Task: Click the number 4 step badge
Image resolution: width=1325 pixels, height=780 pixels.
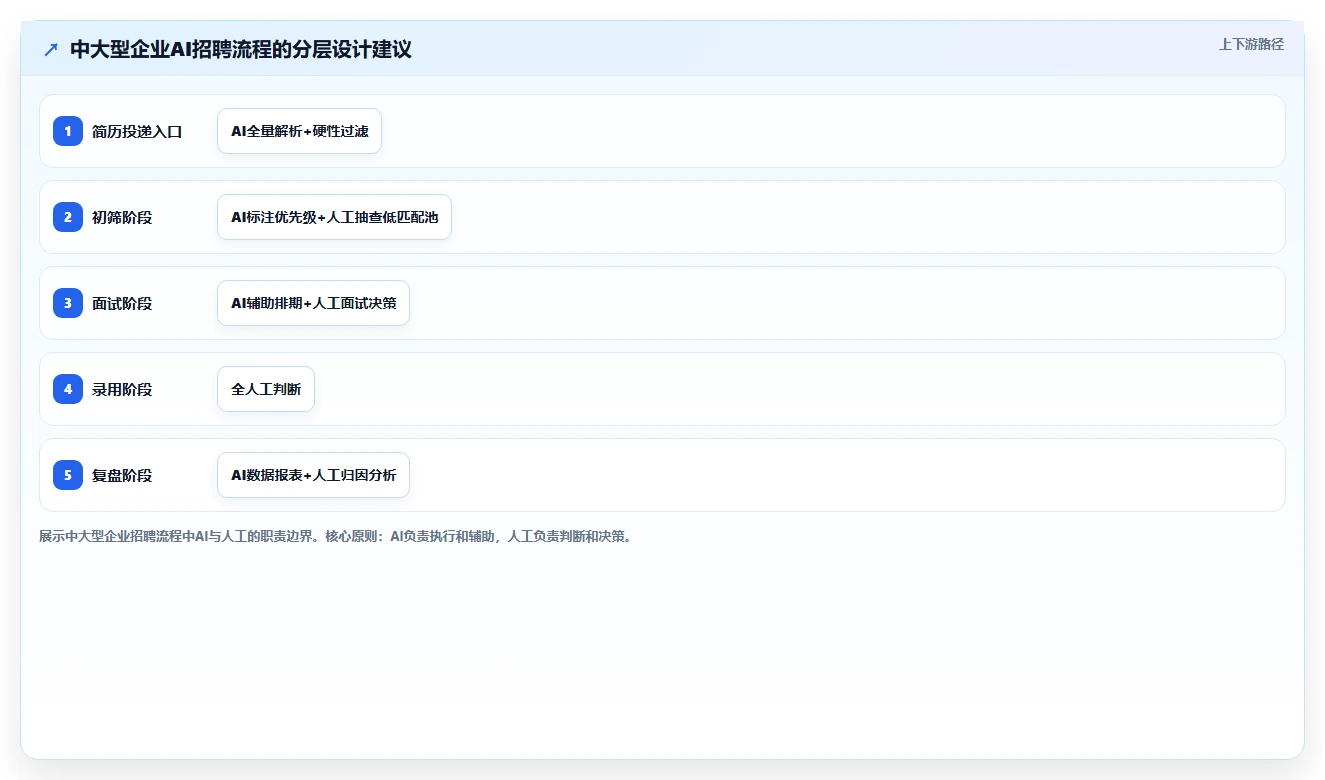Action: click(x=68, y=389)
